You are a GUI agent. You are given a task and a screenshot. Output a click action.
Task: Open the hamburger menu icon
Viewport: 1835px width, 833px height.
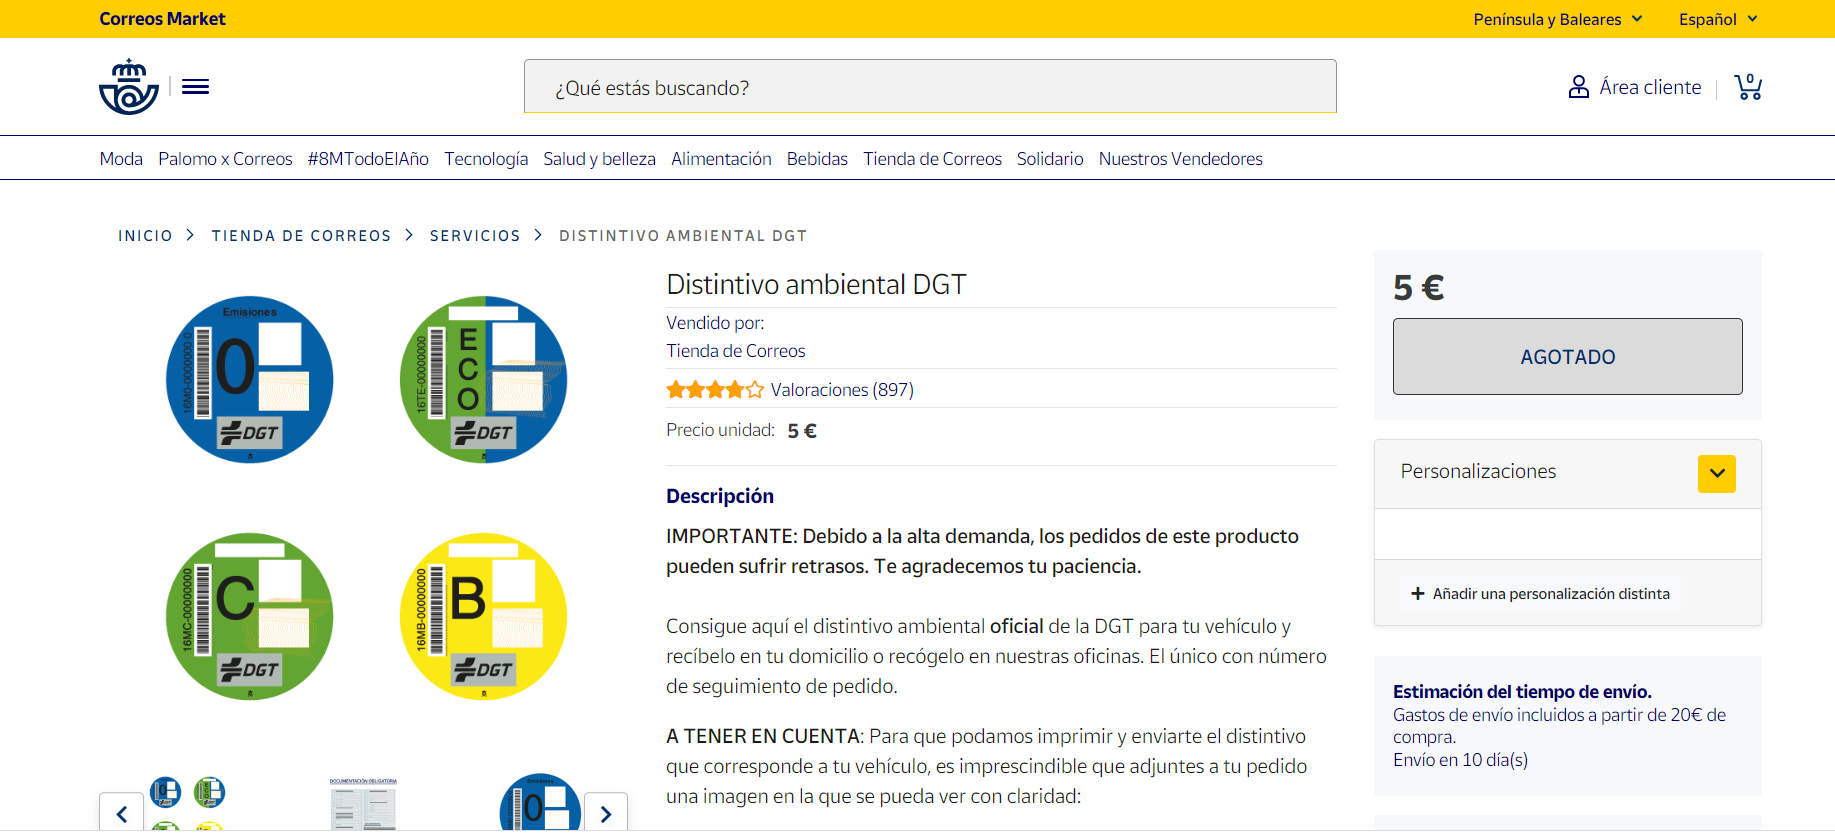(196, 87)
